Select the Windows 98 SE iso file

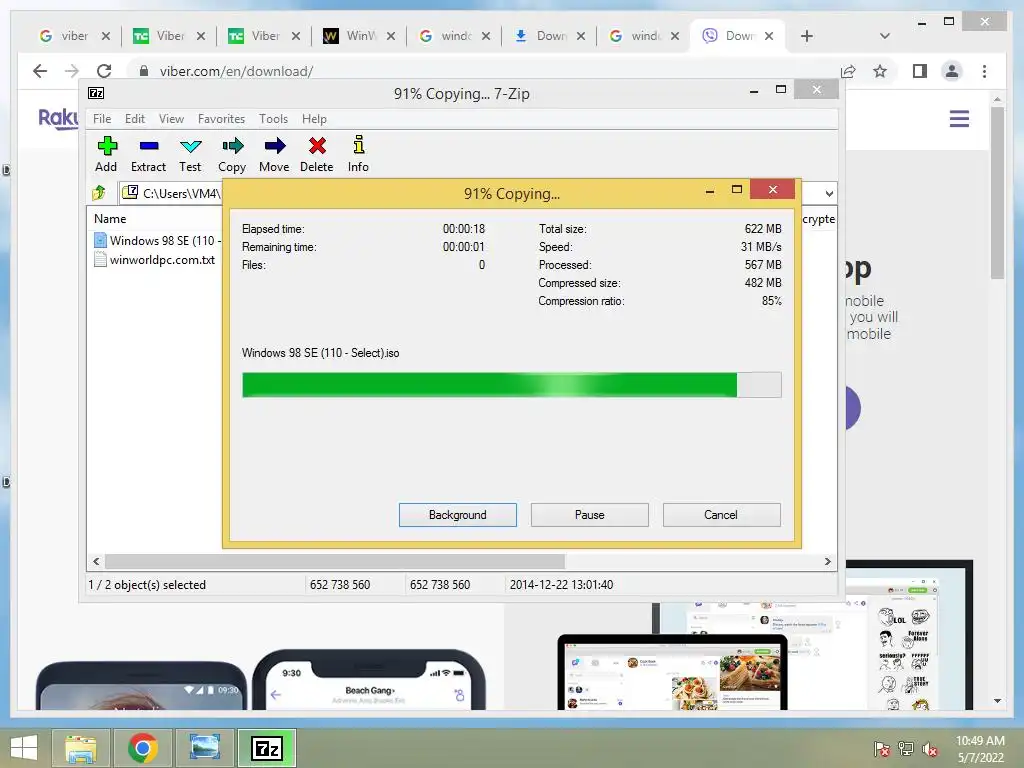(157, 240)
